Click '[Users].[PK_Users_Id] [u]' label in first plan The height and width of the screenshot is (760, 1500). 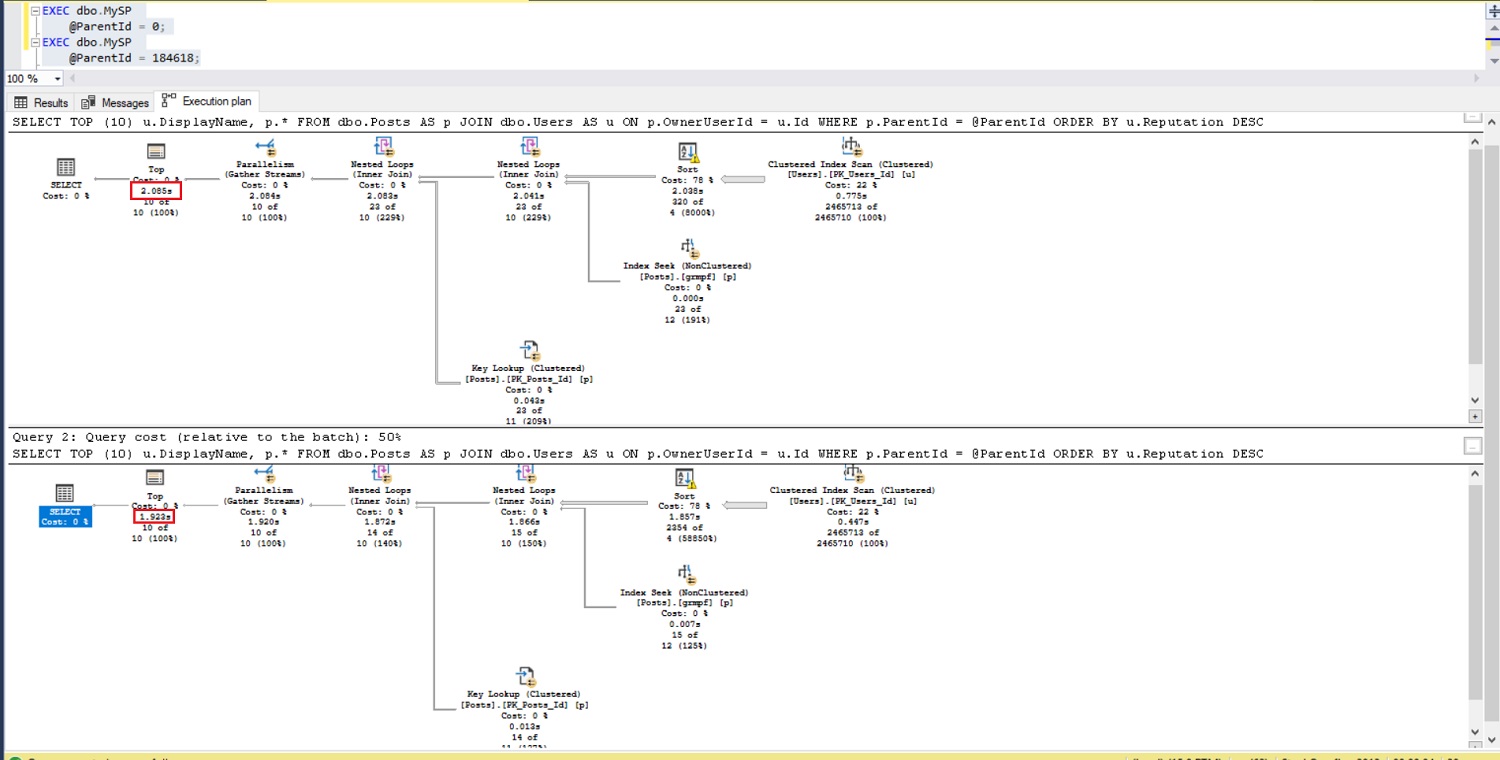[x=850, y=175]
